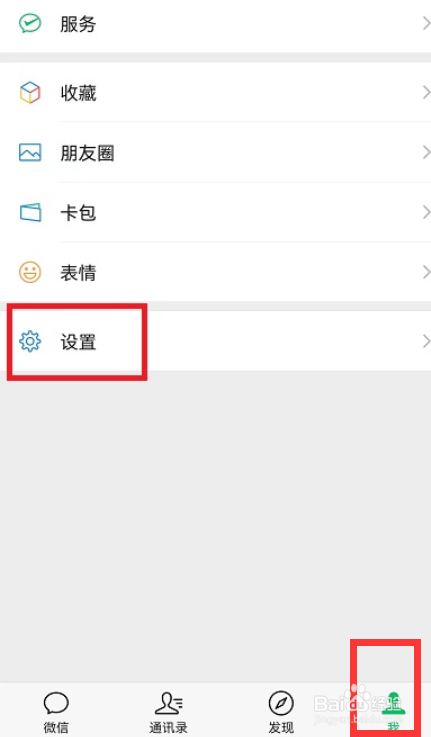Tap the green Services (服务) icon
The height and width of the screenshot is (737, 431).
(x=30, y=23)
